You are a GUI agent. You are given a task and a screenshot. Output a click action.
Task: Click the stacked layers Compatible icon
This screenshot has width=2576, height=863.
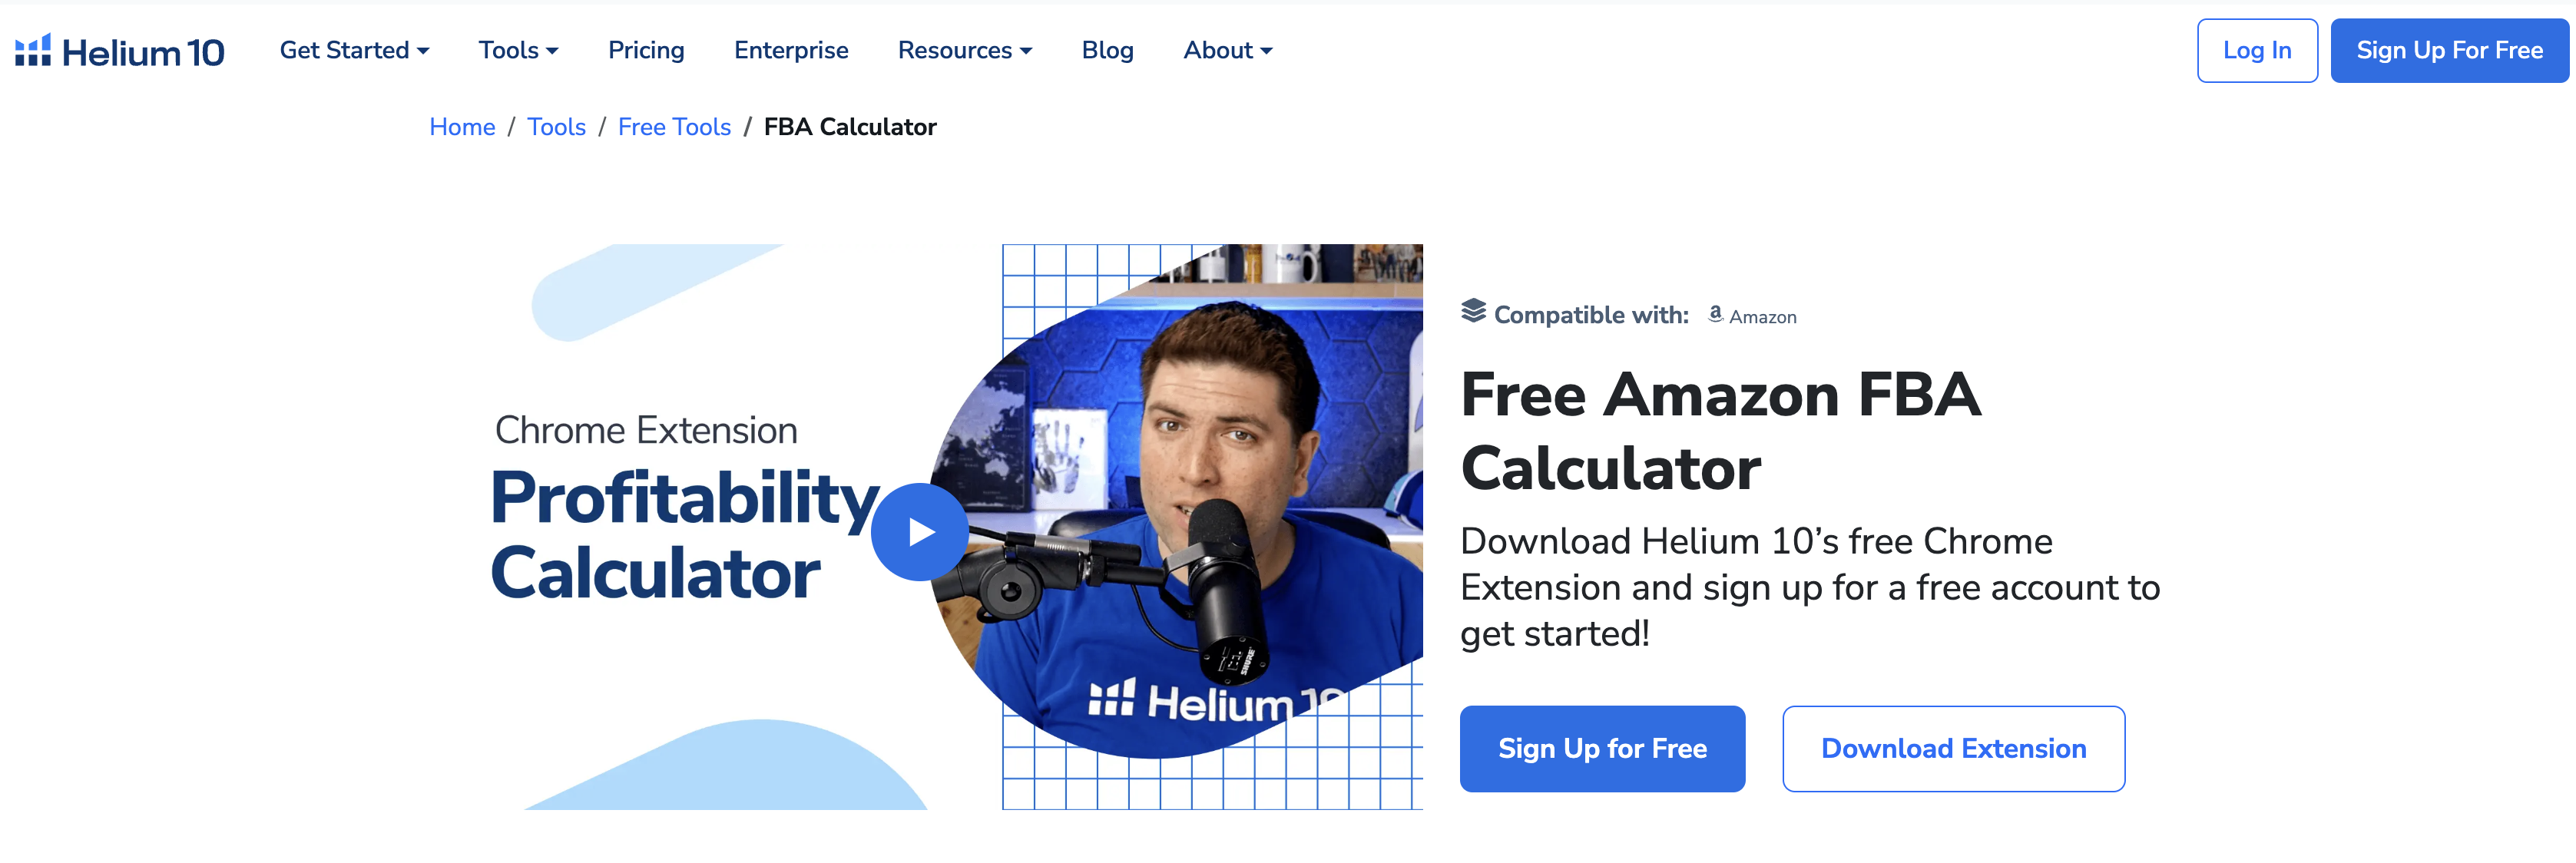[x=1473, y=312]
